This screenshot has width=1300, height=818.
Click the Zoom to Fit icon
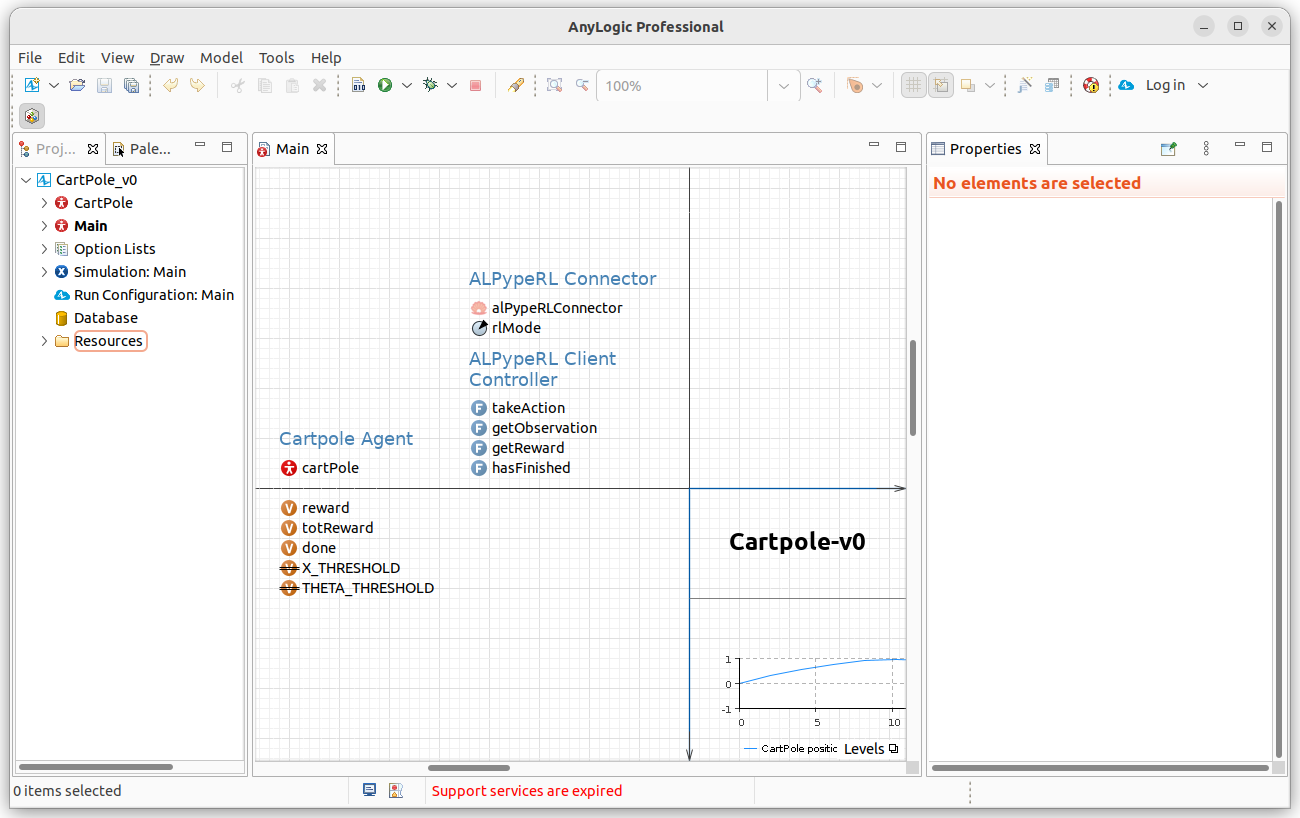pos(555,86)
